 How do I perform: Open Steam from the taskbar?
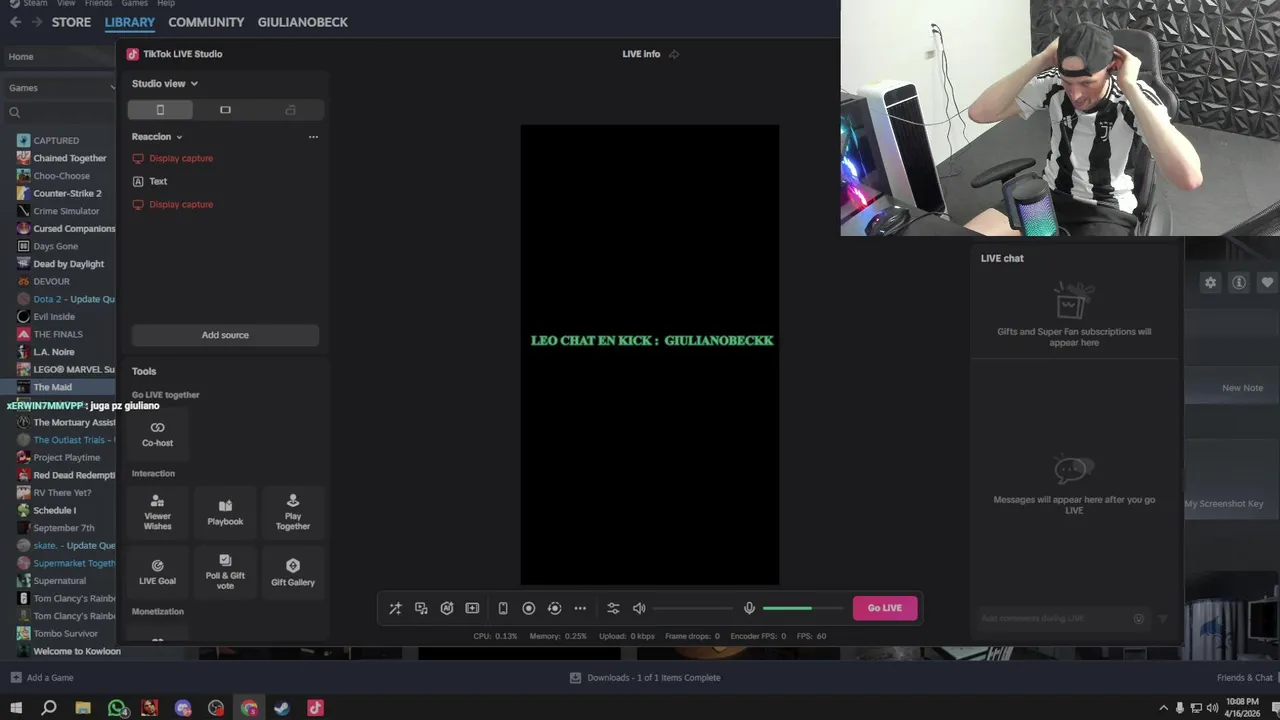282,708
